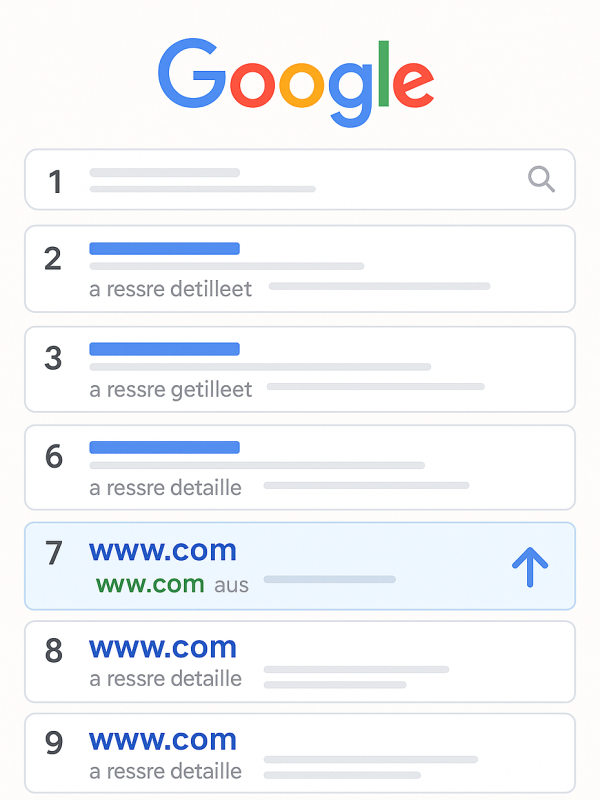Image resolution: width=600 pixels, height=800 pixels.
Task: Click inside the search input field
Action: tap(300, 180)
